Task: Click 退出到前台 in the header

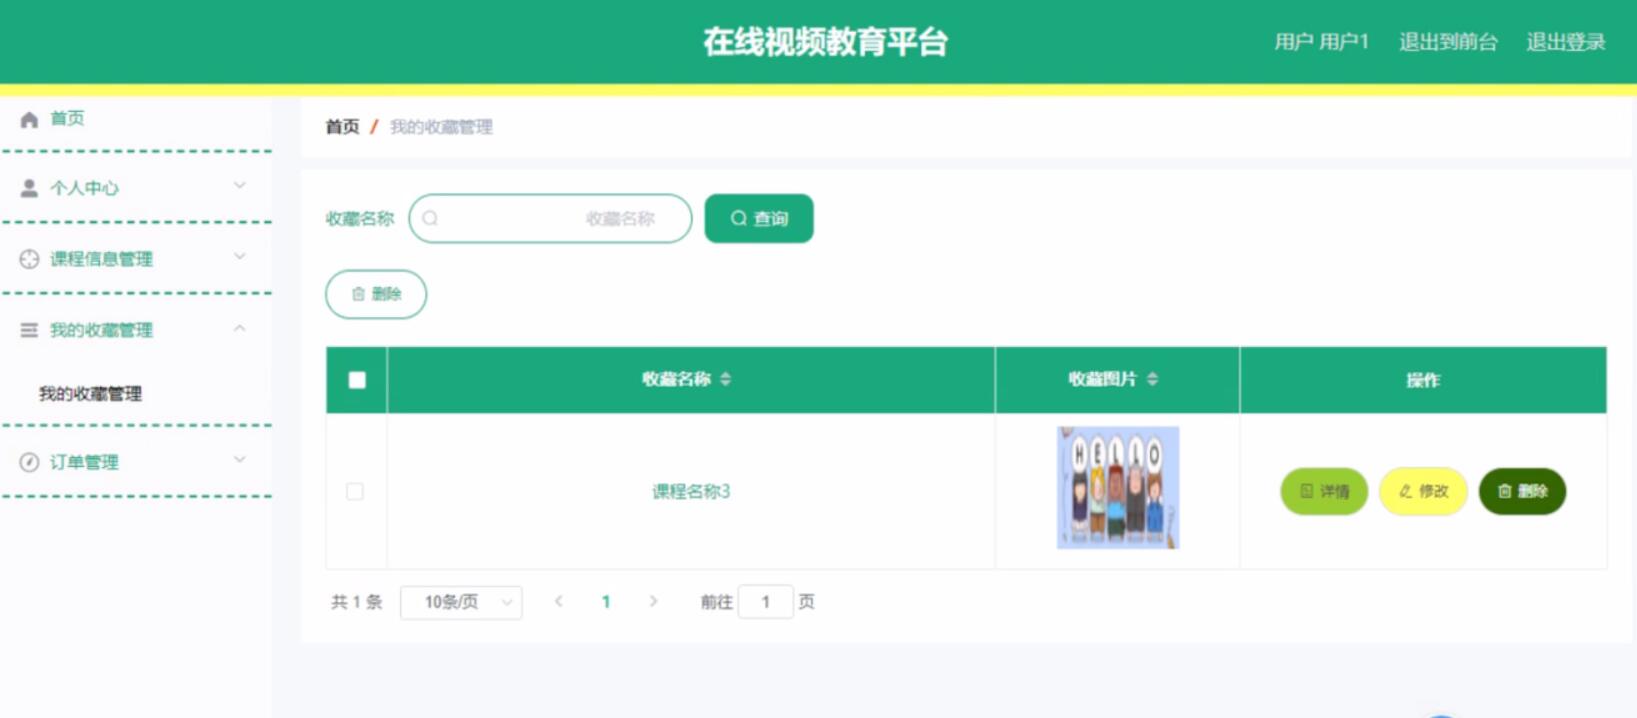Action: tap(1448, 42)
